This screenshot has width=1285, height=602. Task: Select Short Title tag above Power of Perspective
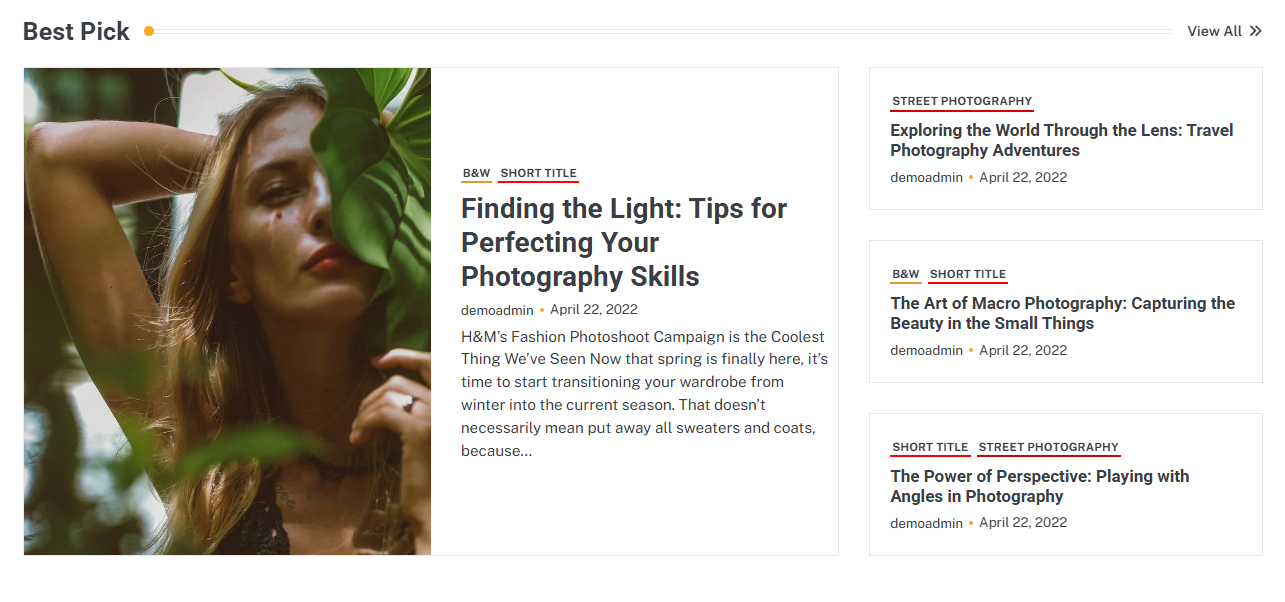point(930,447)
